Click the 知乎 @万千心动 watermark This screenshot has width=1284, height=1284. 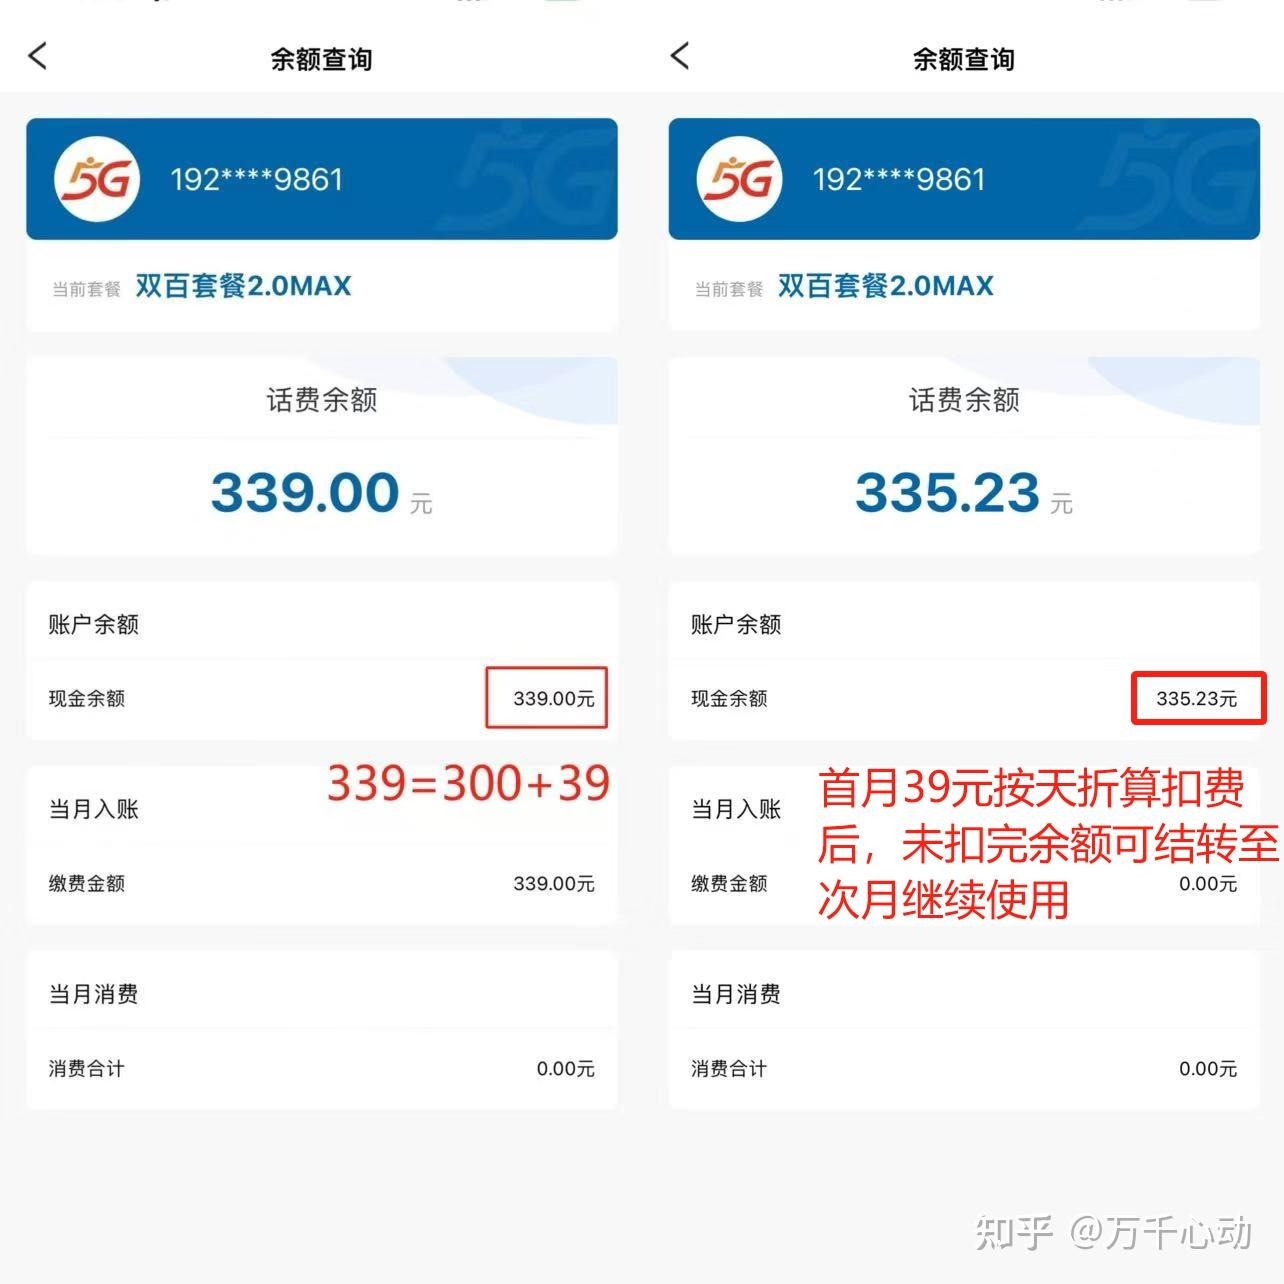pos(1113,1232)
